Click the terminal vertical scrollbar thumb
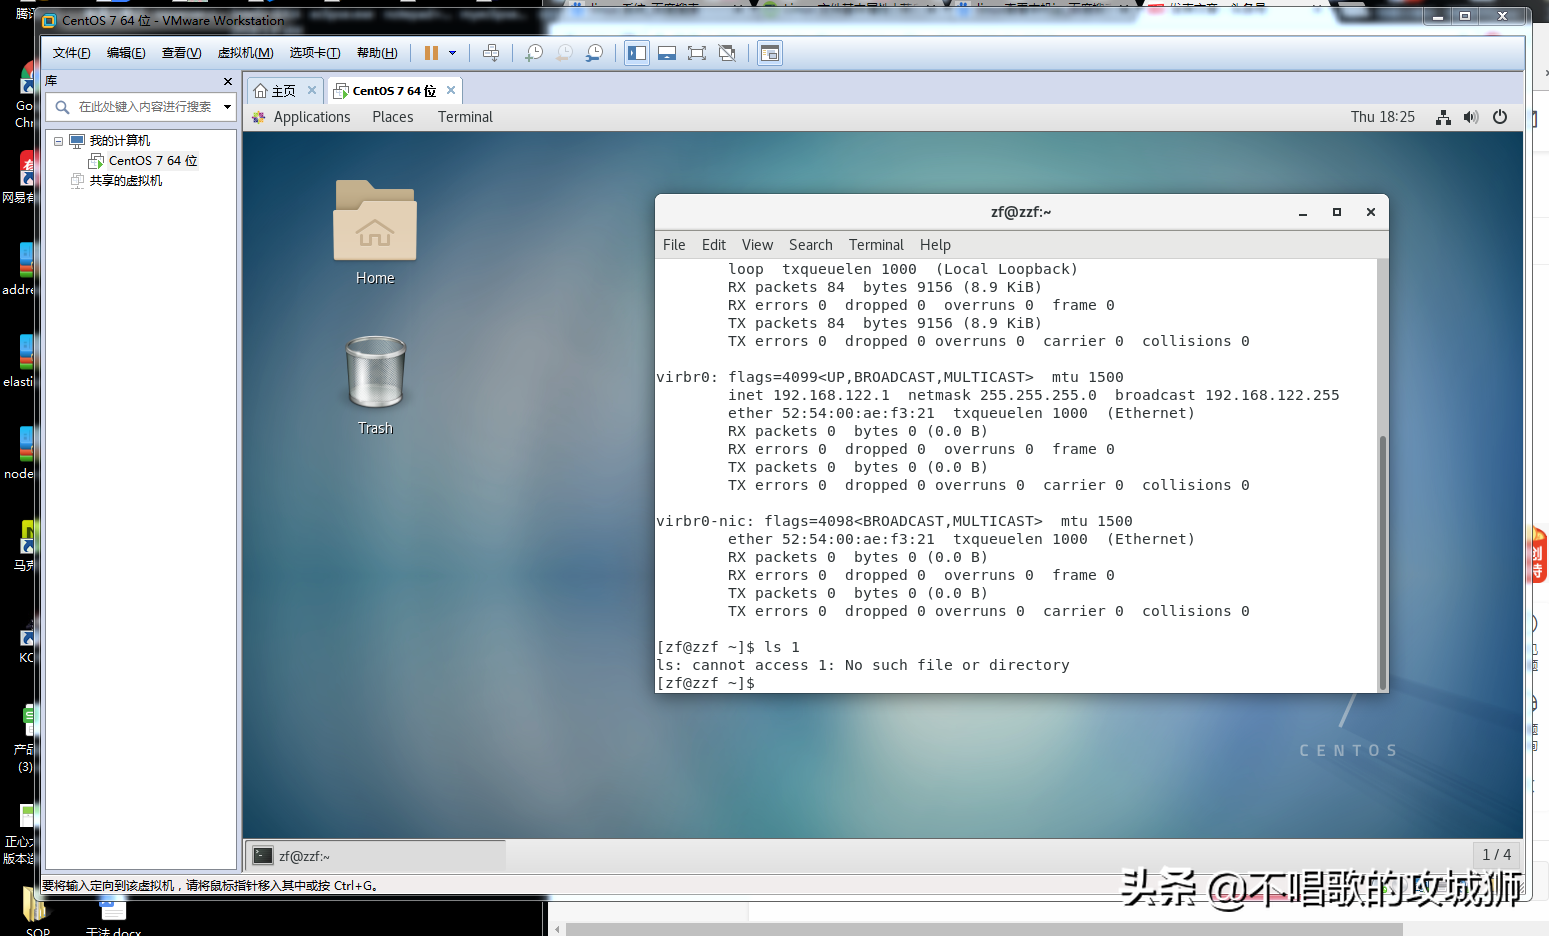This screenshot has height=936, width=1549. point(1383,562)
